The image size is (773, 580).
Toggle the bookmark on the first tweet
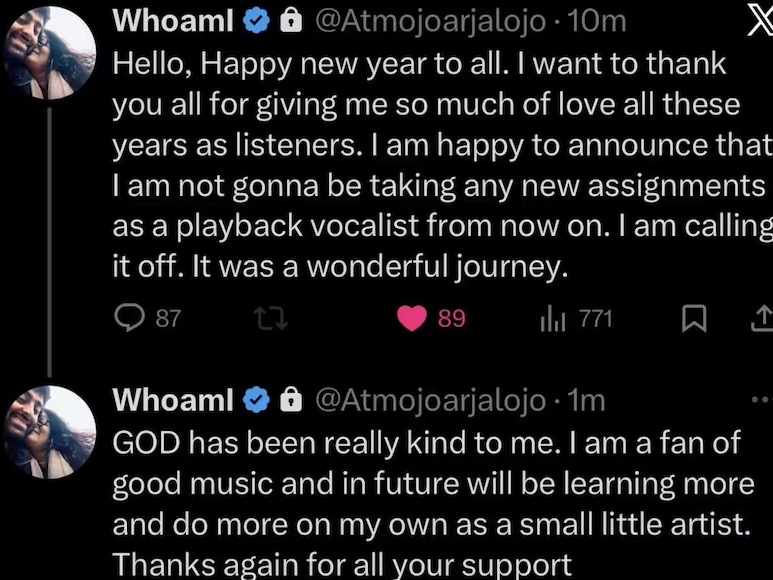tap(693, 319)
